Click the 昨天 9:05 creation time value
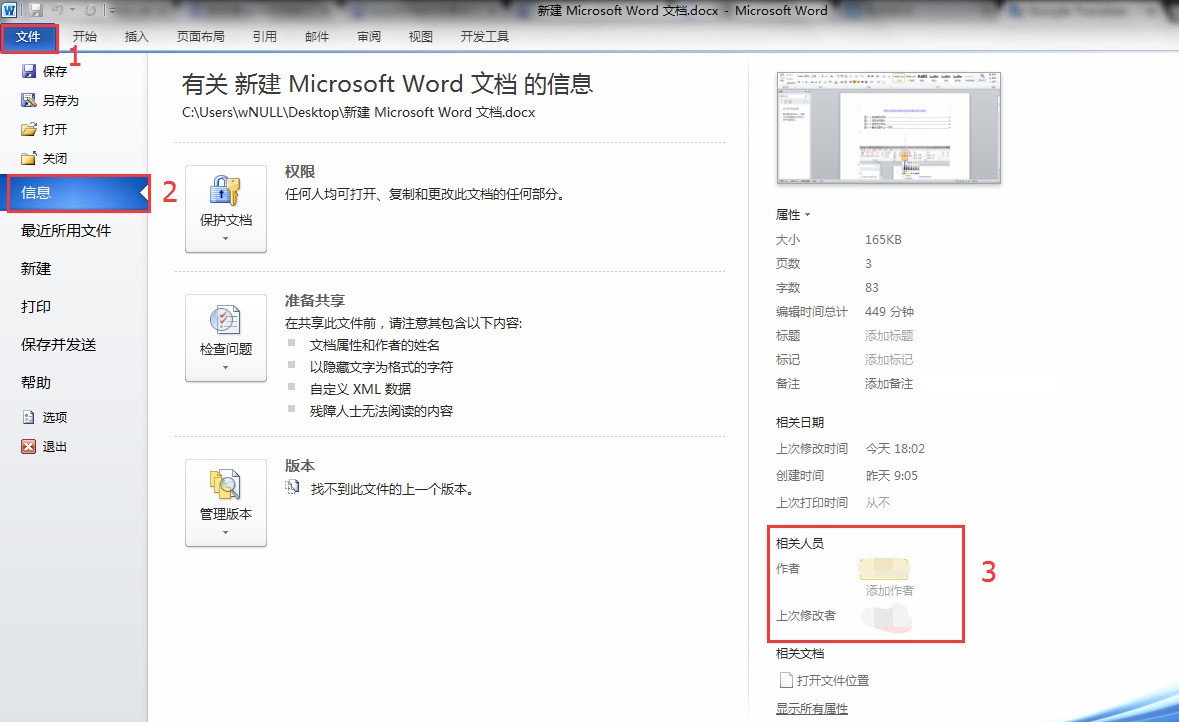This screenshot has height=722, width=1179. point(892,476)
